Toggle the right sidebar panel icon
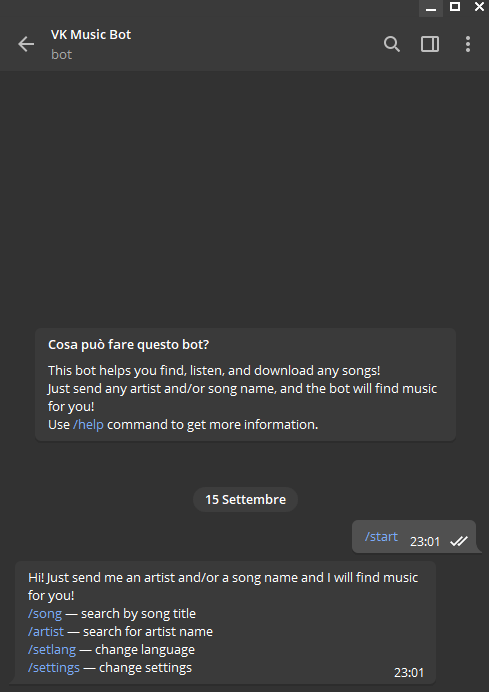Screen dimensions: 489x692 (x=430, y=44)
